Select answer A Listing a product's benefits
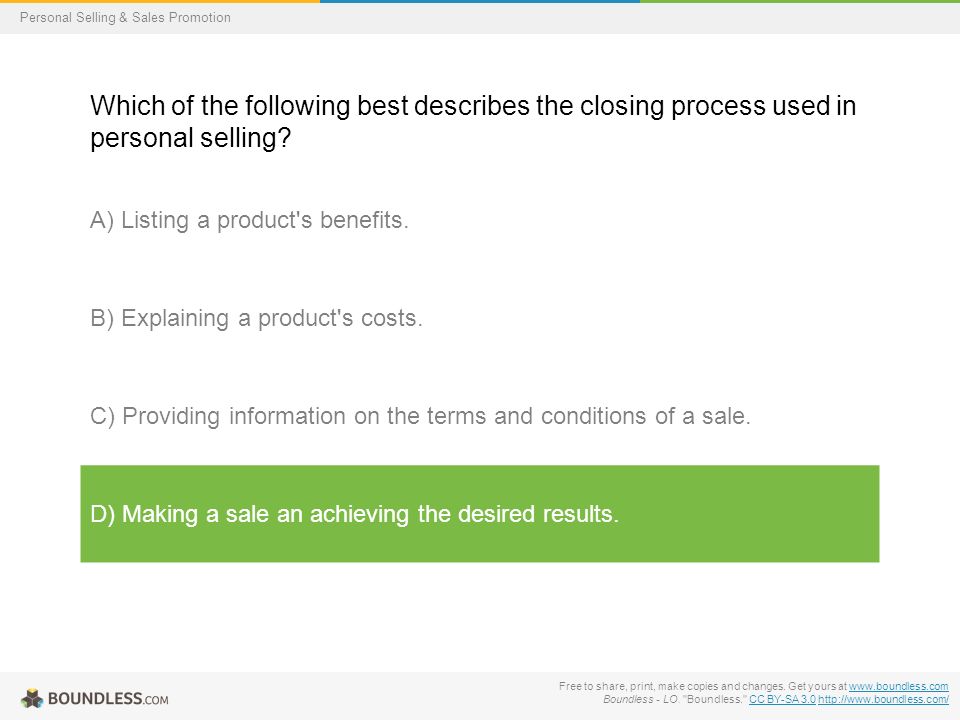The height and width of the screenshot is (720, 960). [x=249, y=220]
